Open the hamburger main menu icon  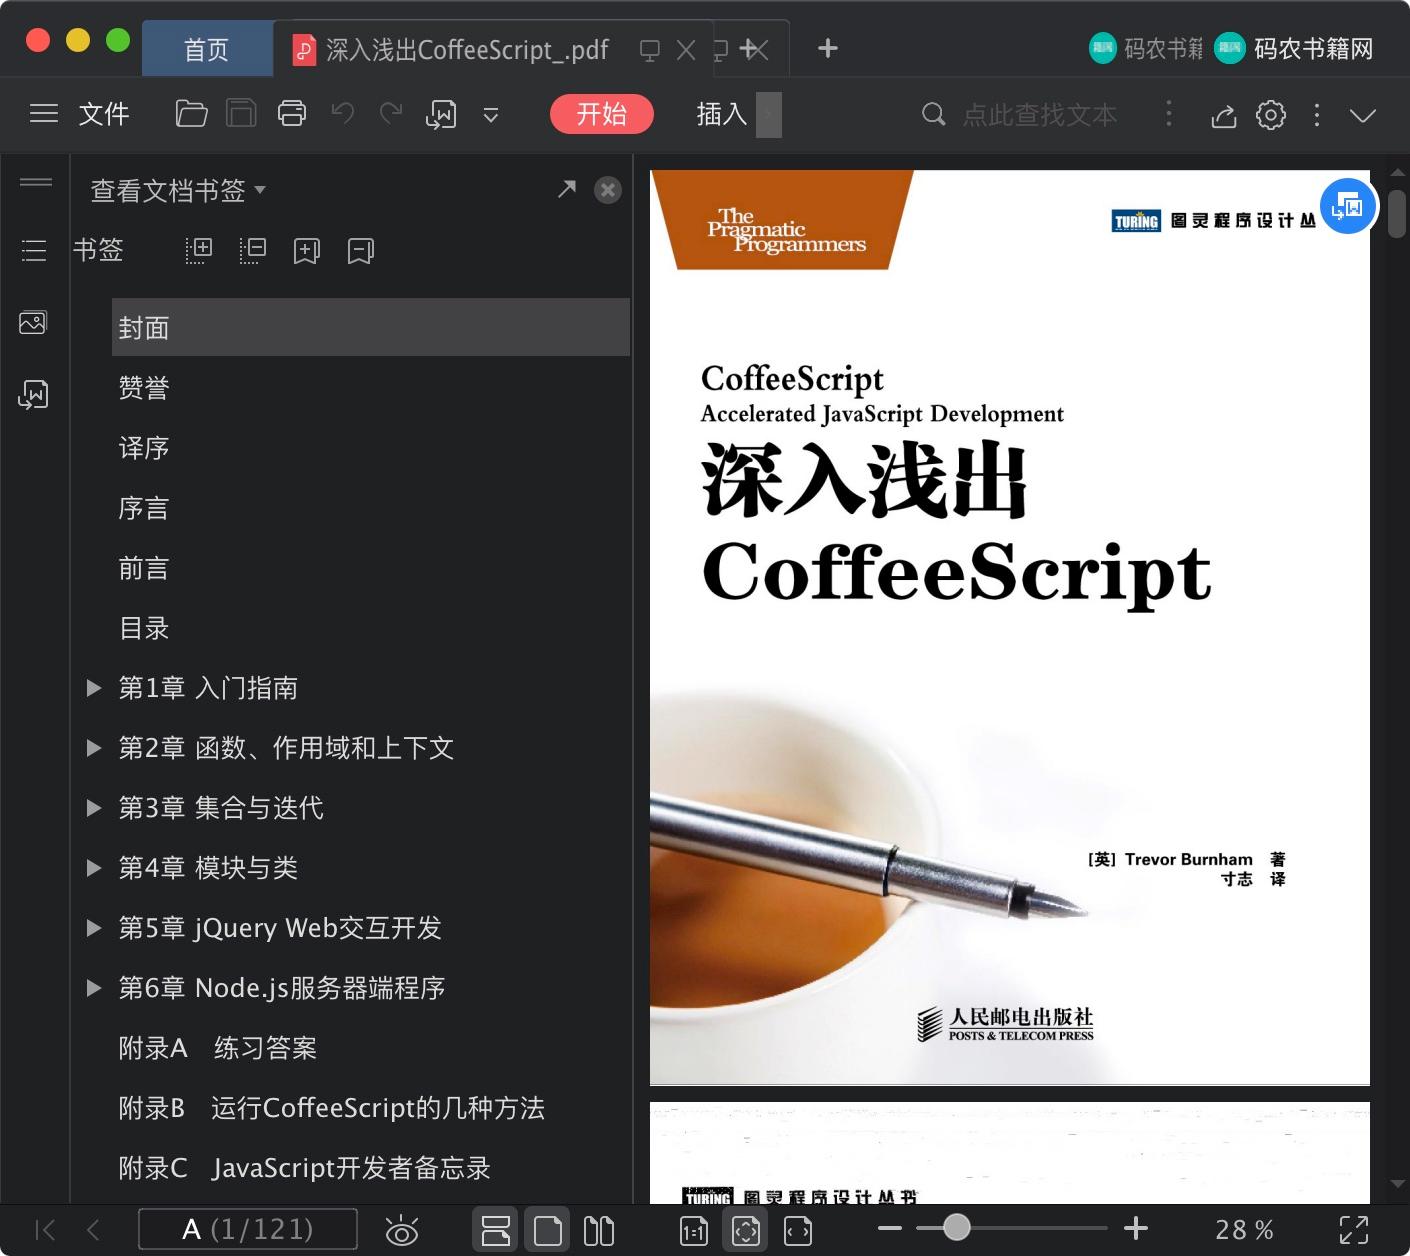click(x=44, y=114)
